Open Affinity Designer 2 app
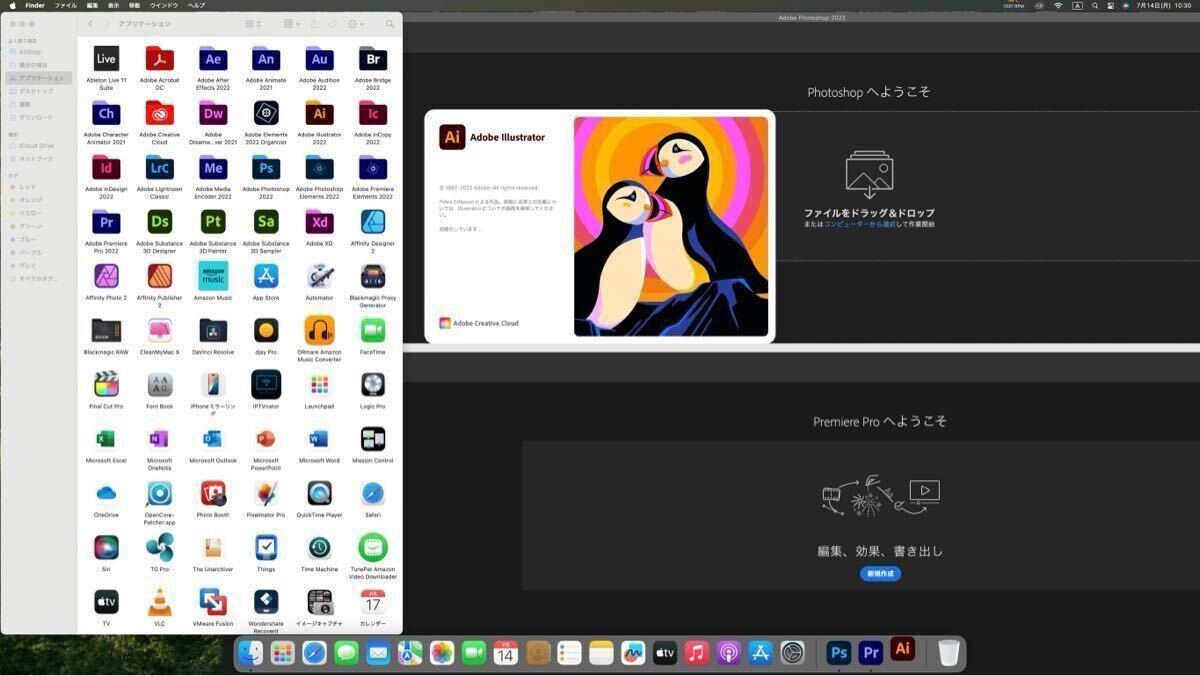The image size is (1200, 676). [373, 221]
